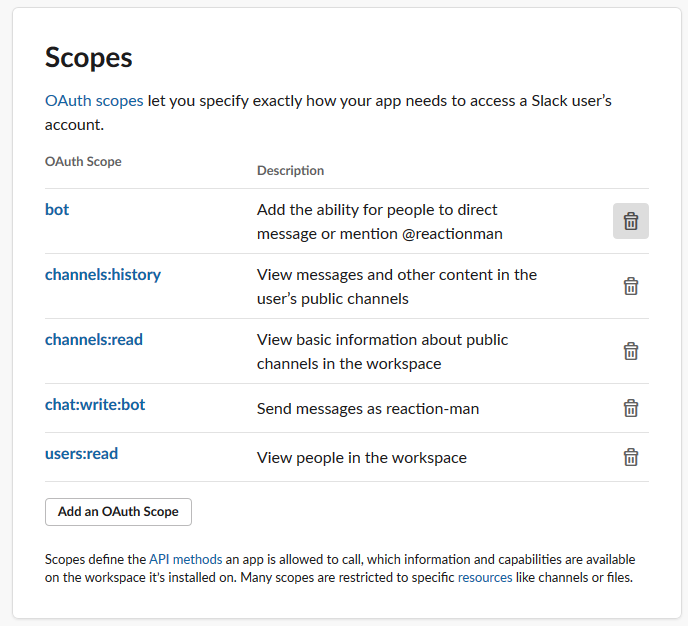
Task: Click the Description column header
Action: tap(290, 171)
